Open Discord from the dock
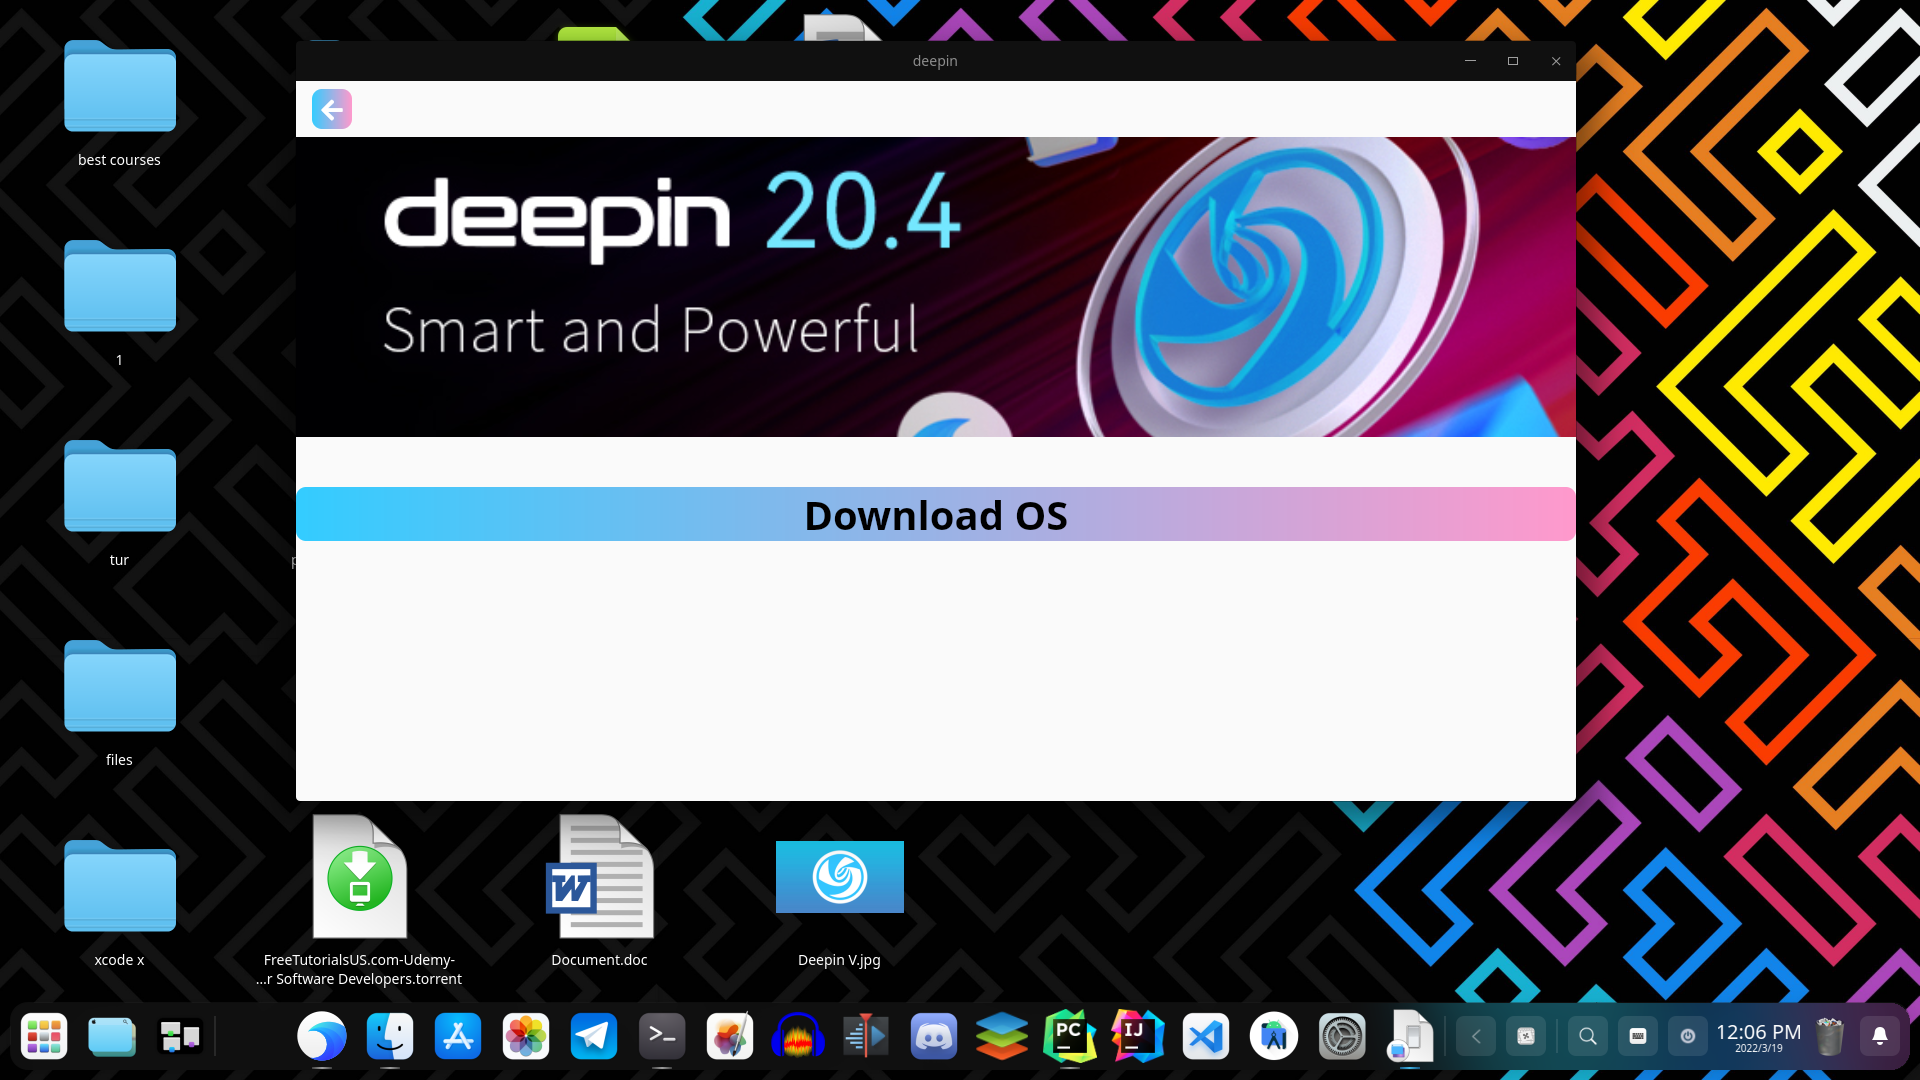 pos(934,1037)
